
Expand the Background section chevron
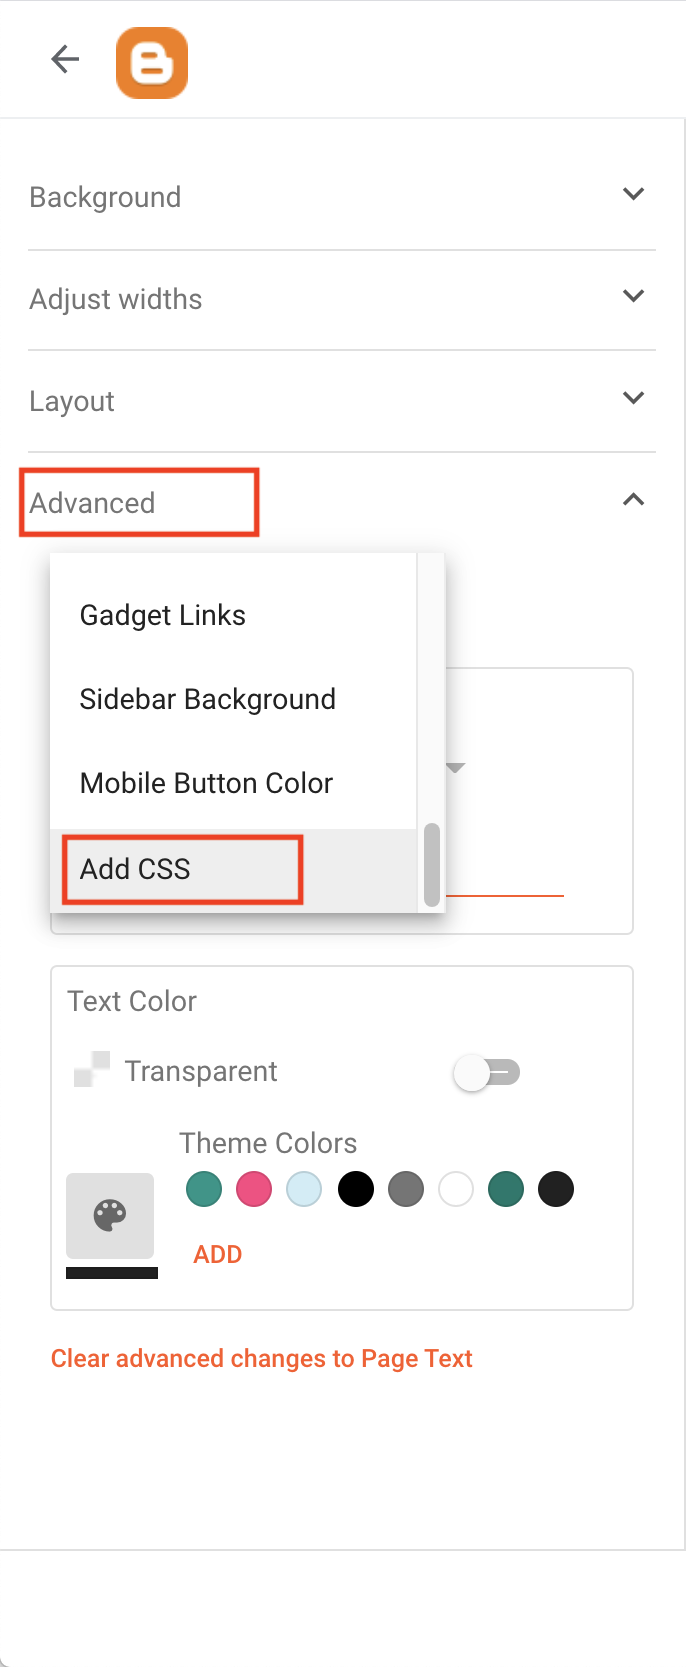coord(633,194)
